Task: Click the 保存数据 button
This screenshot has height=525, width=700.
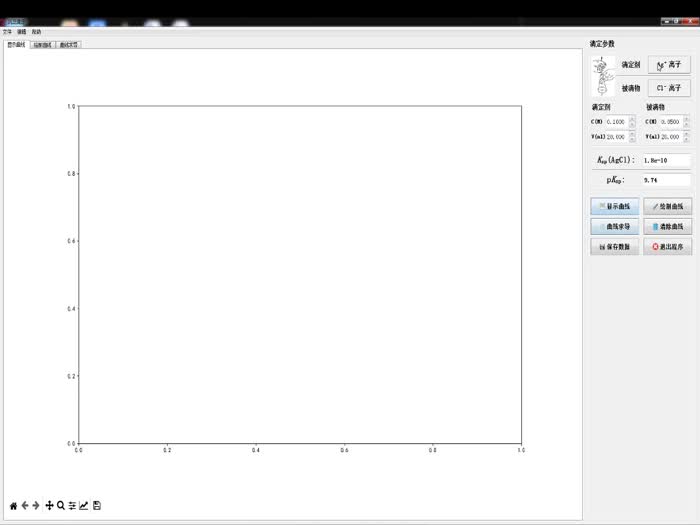Action: [x=615, y=247]
